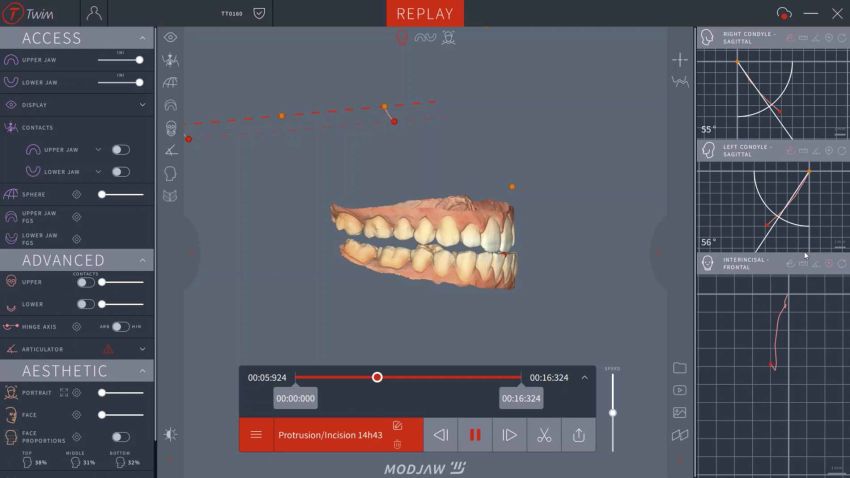
Task: Edit the Protrusion/Incision recording name
Action: [397, 426]
